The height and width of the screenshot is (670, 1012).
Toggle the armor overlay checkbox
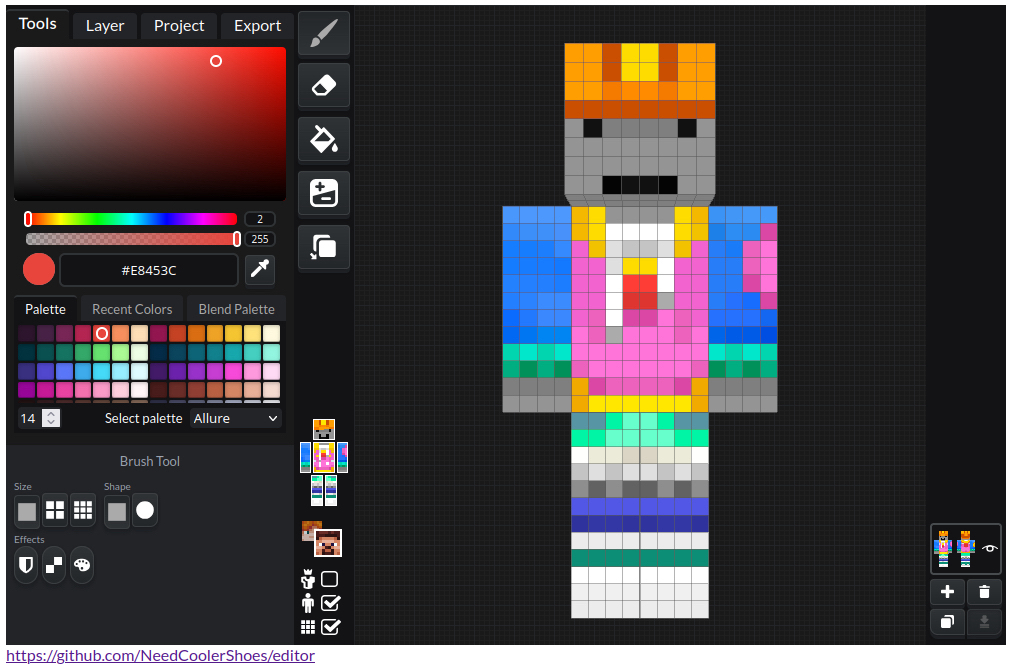point(330,579)
